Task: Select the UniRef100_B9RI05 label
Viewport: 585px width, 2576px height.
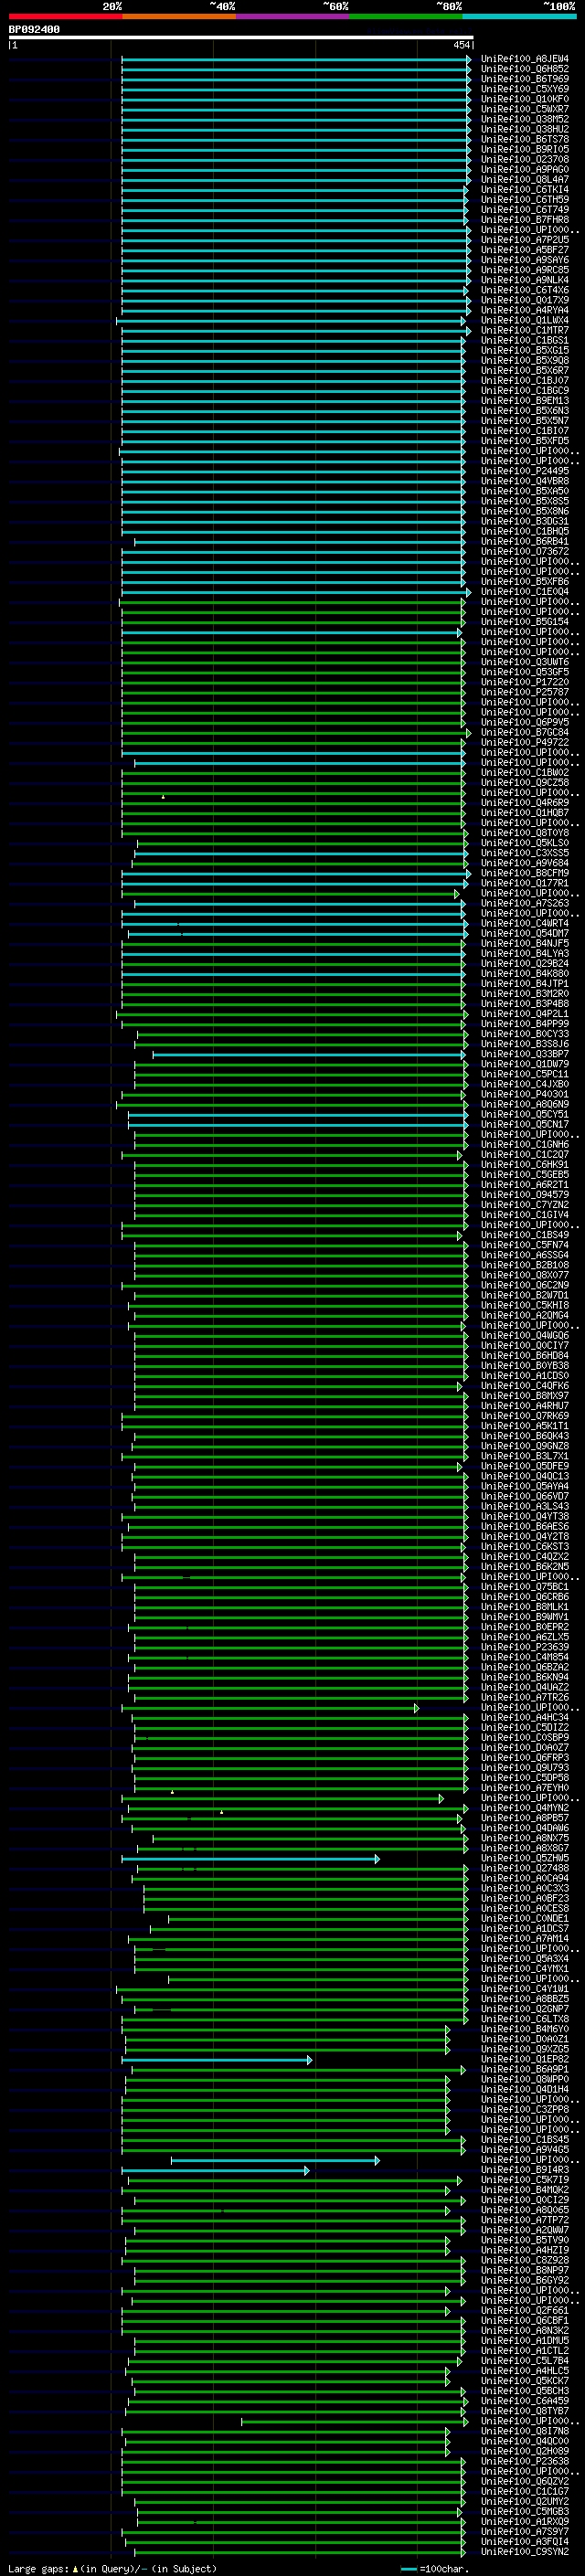Action: [525, 149]
